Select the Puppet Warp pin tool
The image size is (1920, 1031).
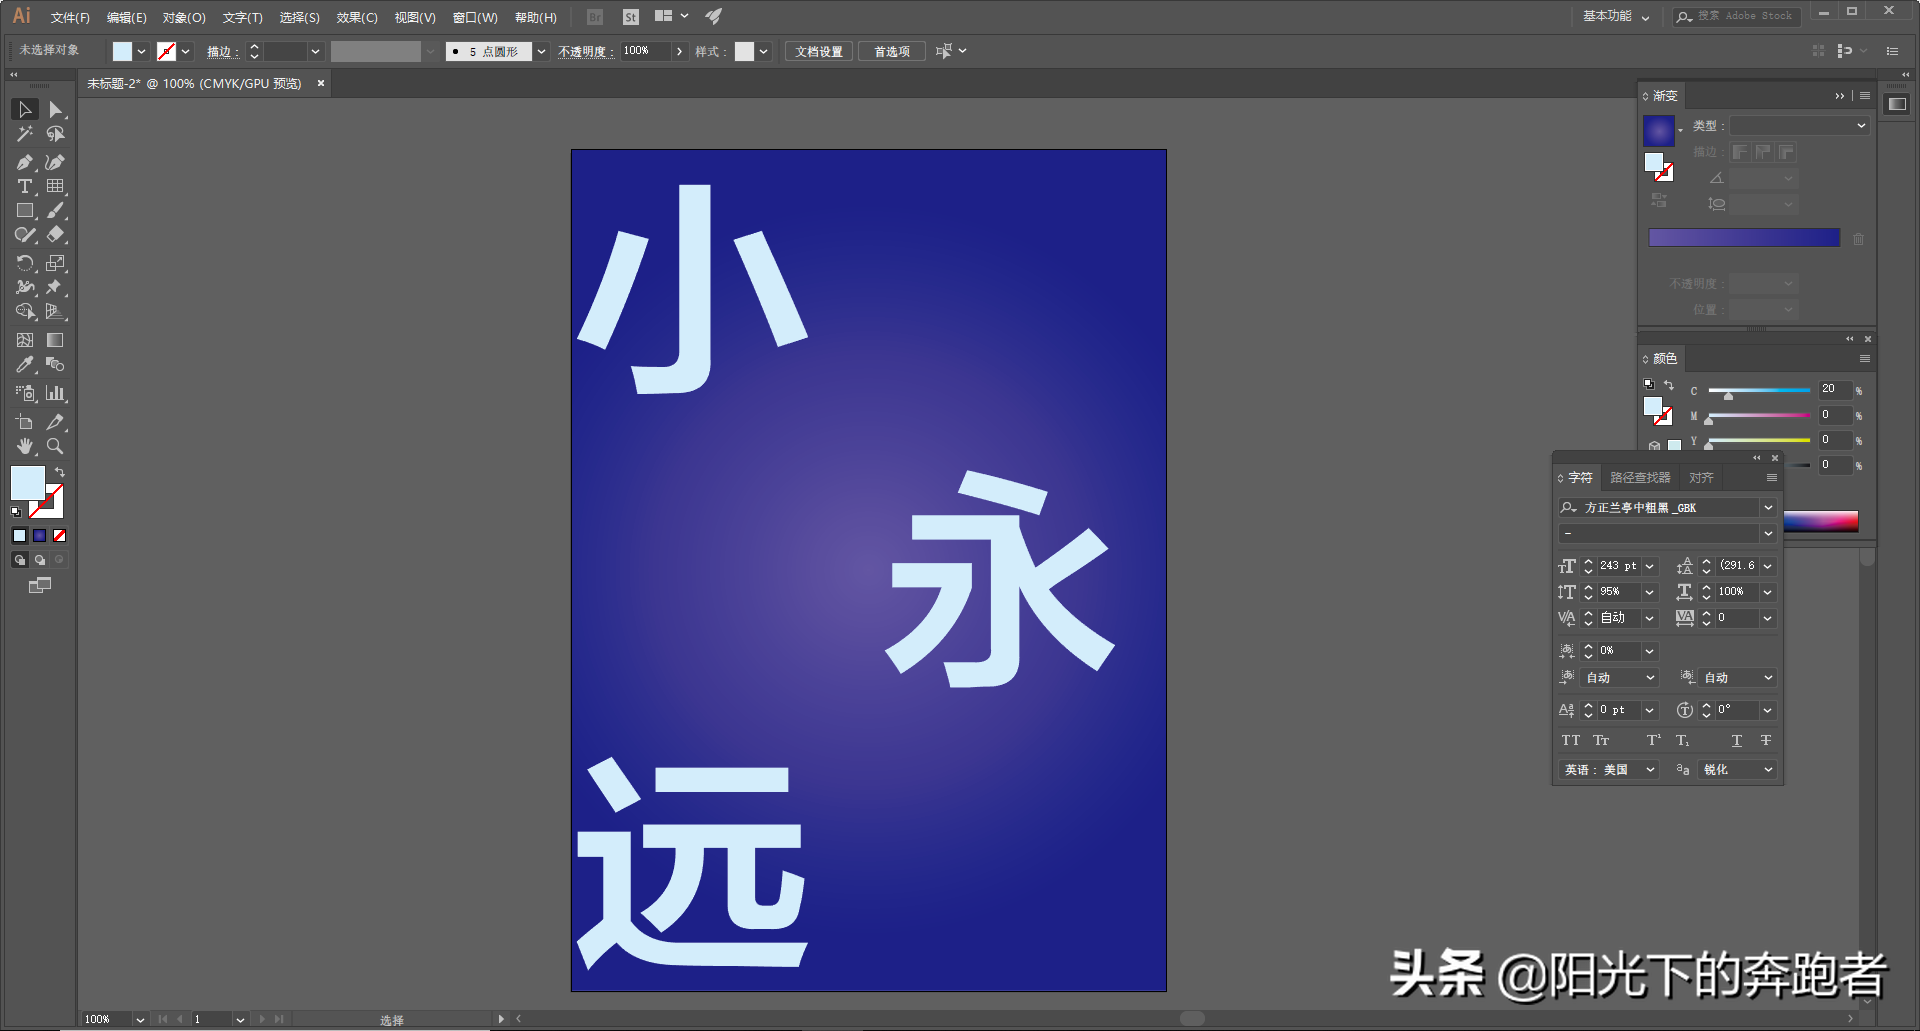[x=56, y=287]
